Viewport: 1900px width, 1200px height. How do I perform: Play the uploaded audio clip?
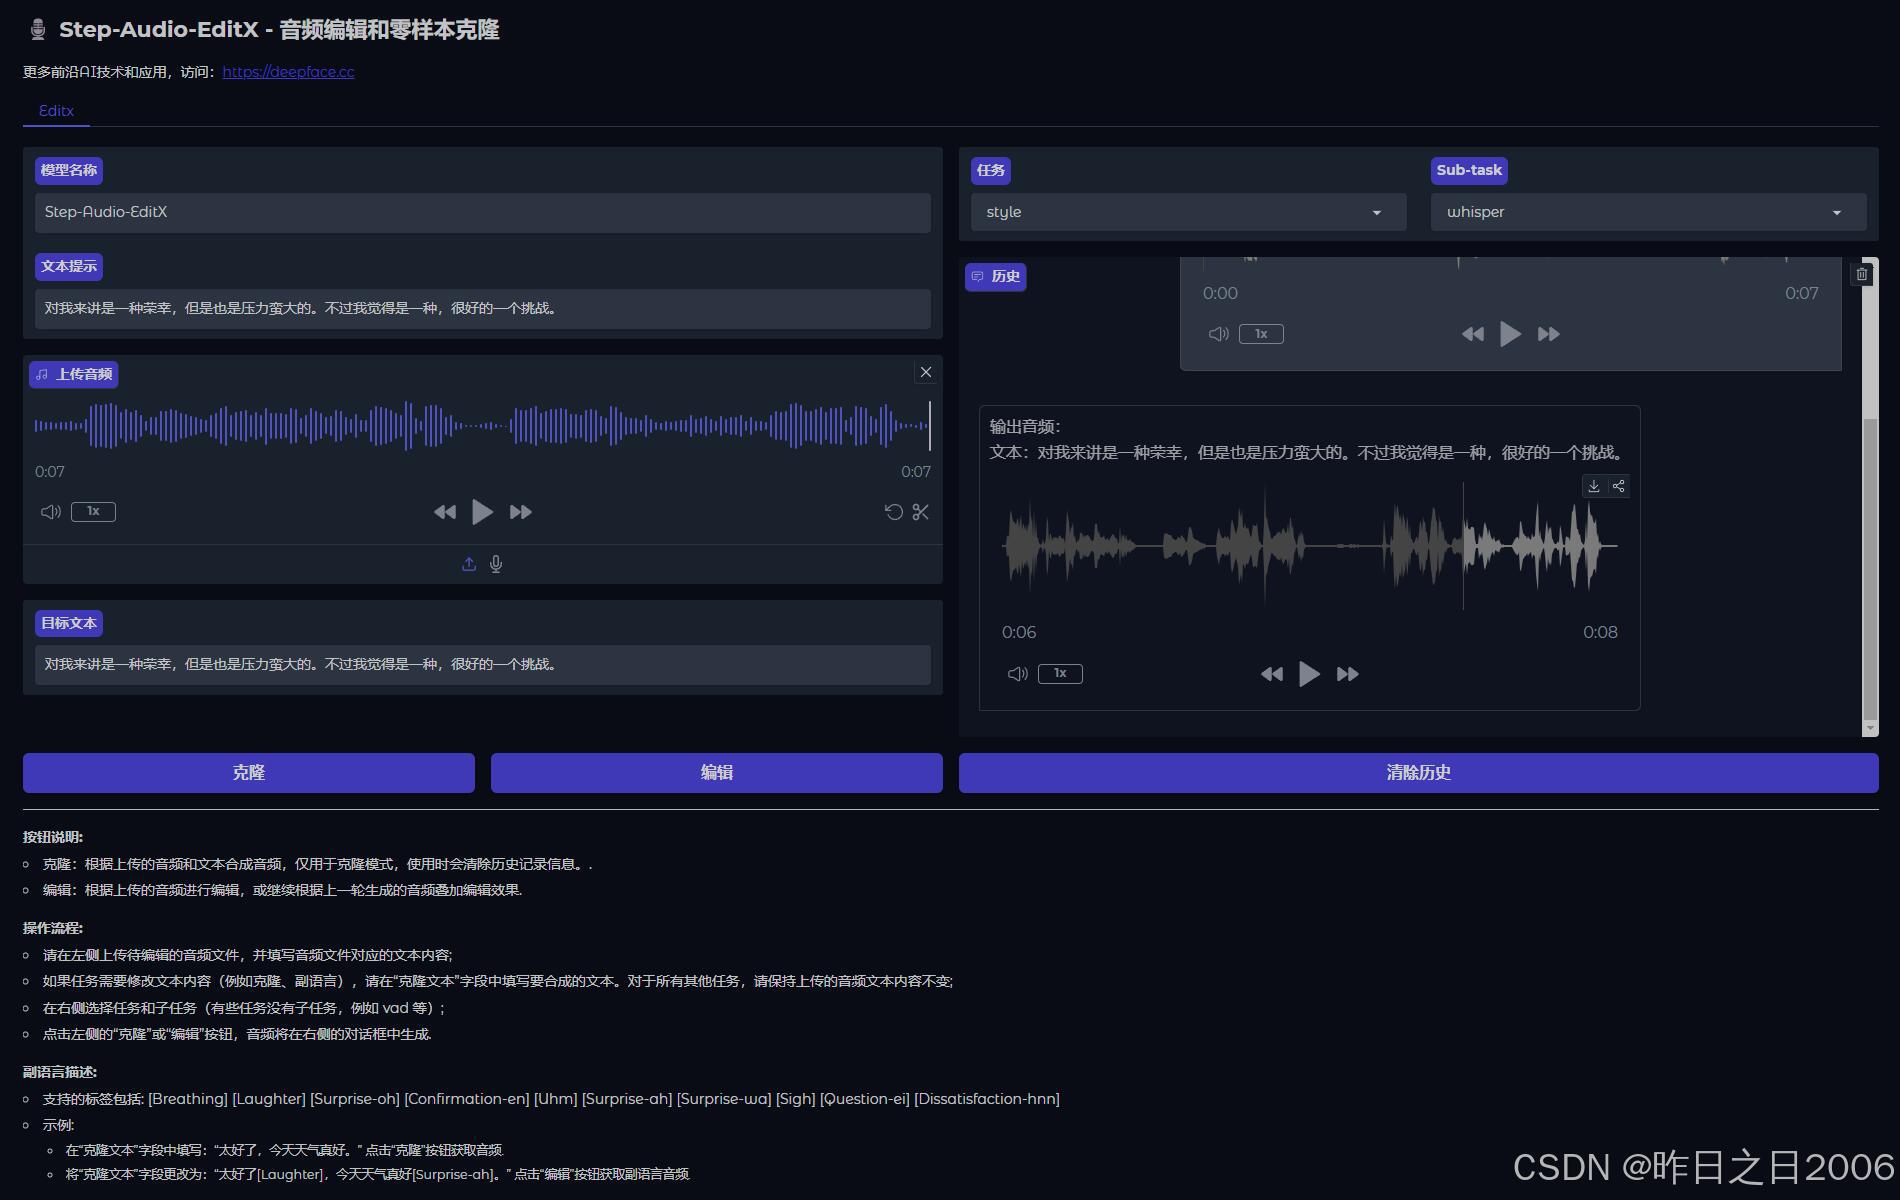482,512
